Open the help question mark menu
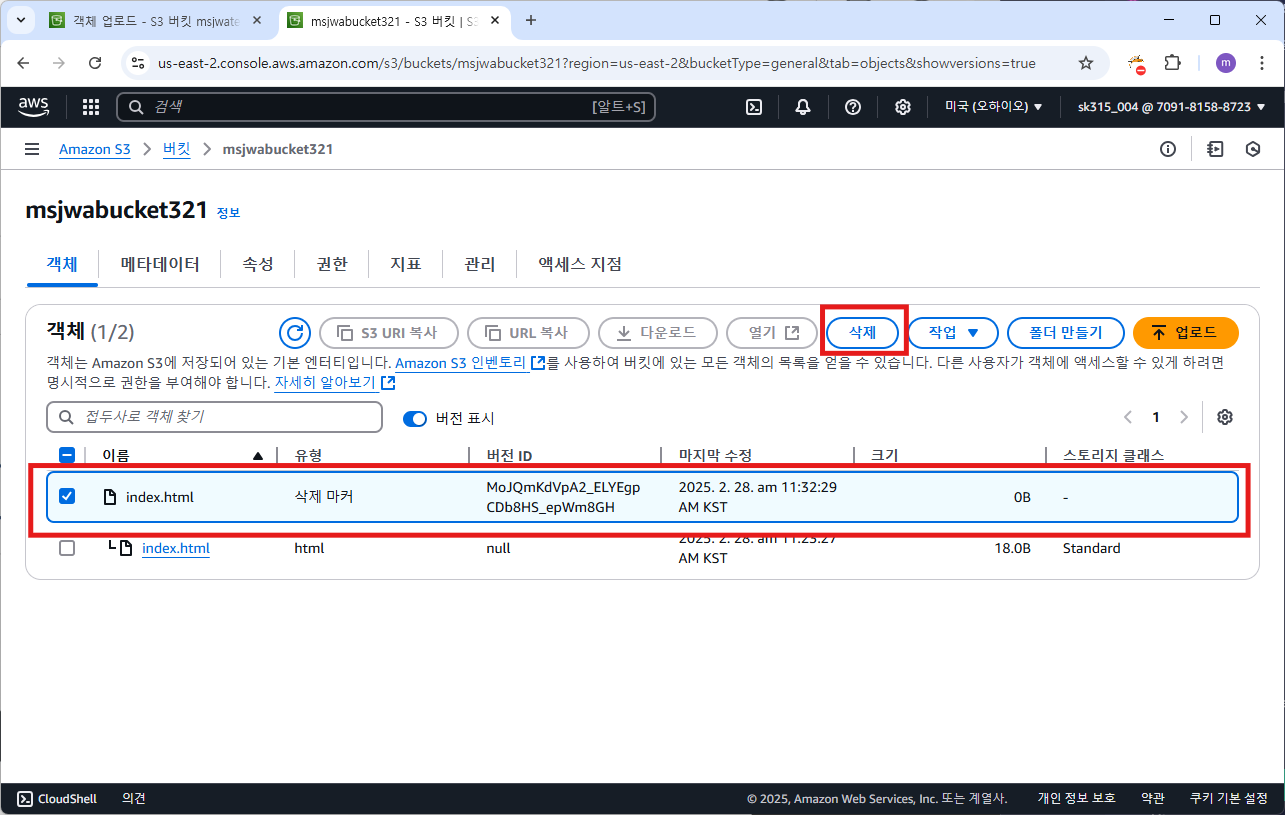 [853, 107]
